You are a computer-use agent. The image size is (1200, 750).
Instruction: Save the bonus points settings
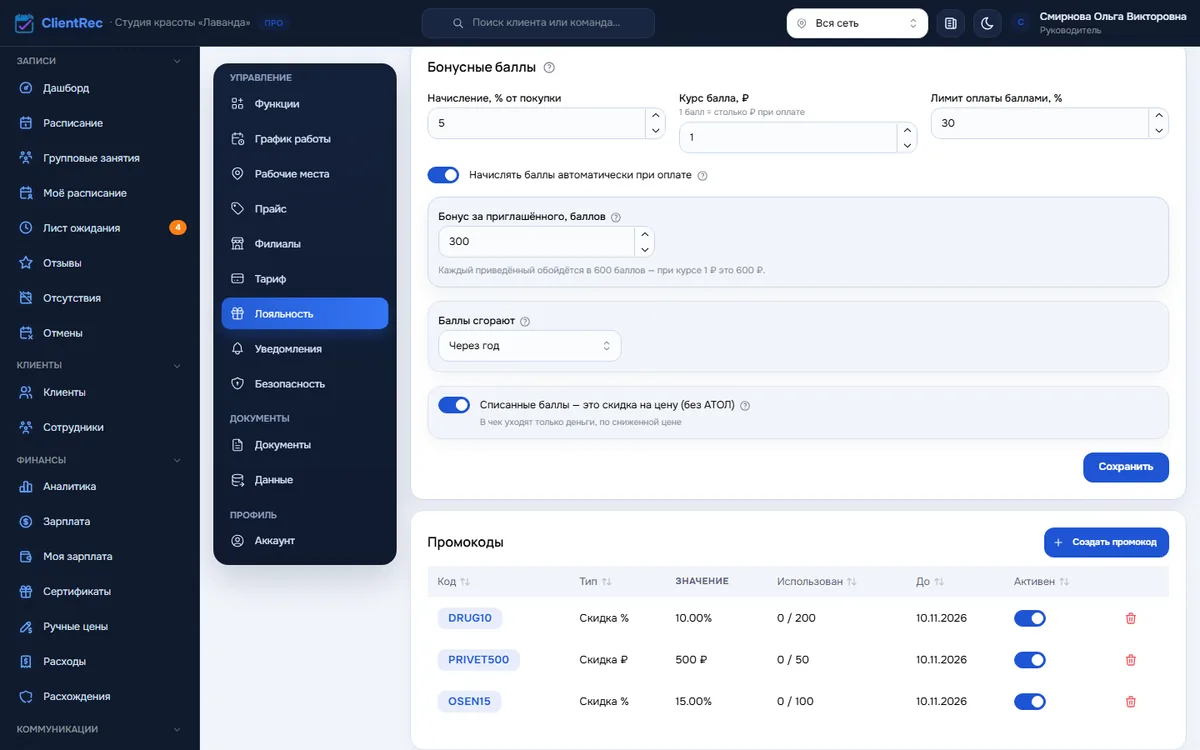[1126, 467]
